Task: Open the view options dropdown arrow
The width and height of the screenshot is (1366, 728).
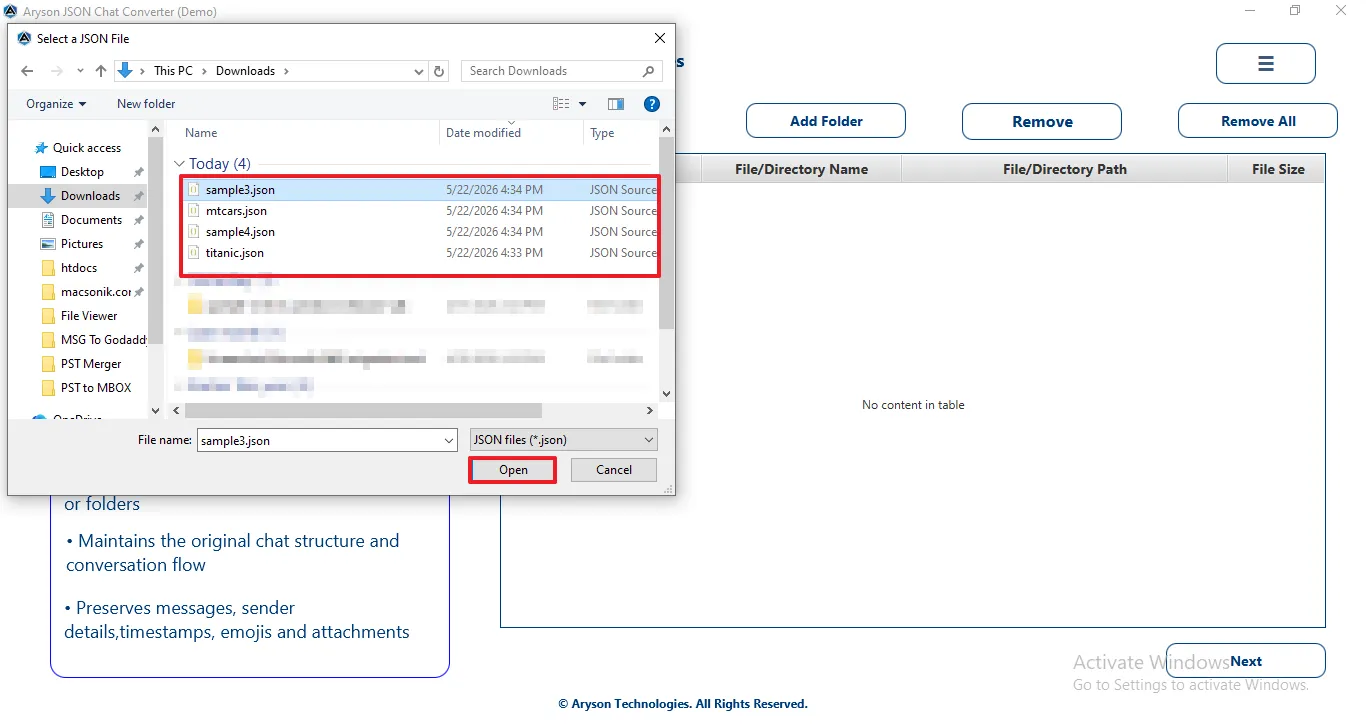Action: tap(583, 104)
